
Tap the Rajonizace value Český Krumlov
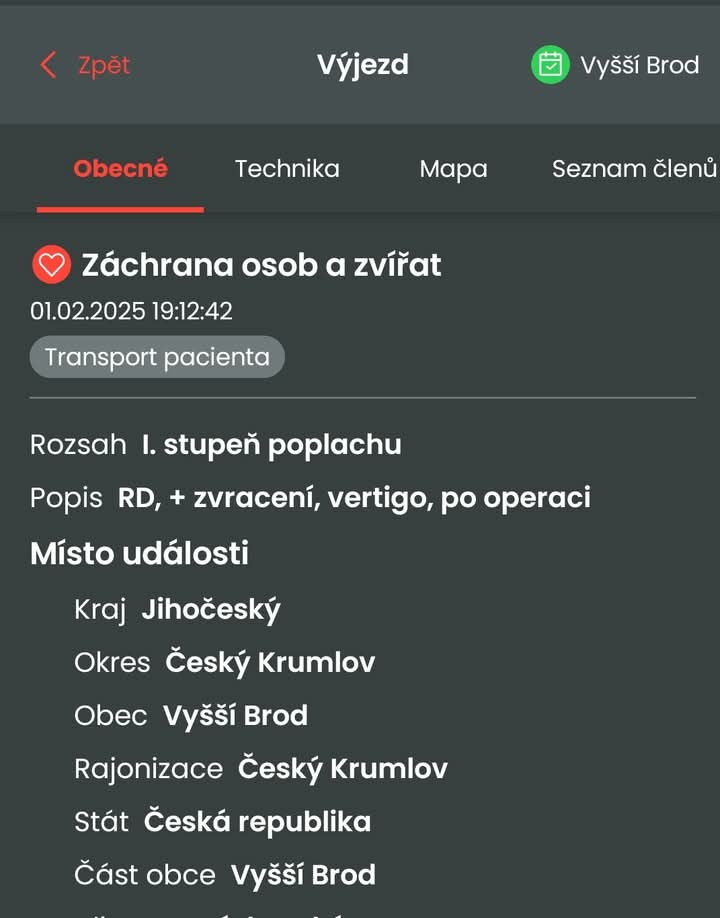point(342,768)
